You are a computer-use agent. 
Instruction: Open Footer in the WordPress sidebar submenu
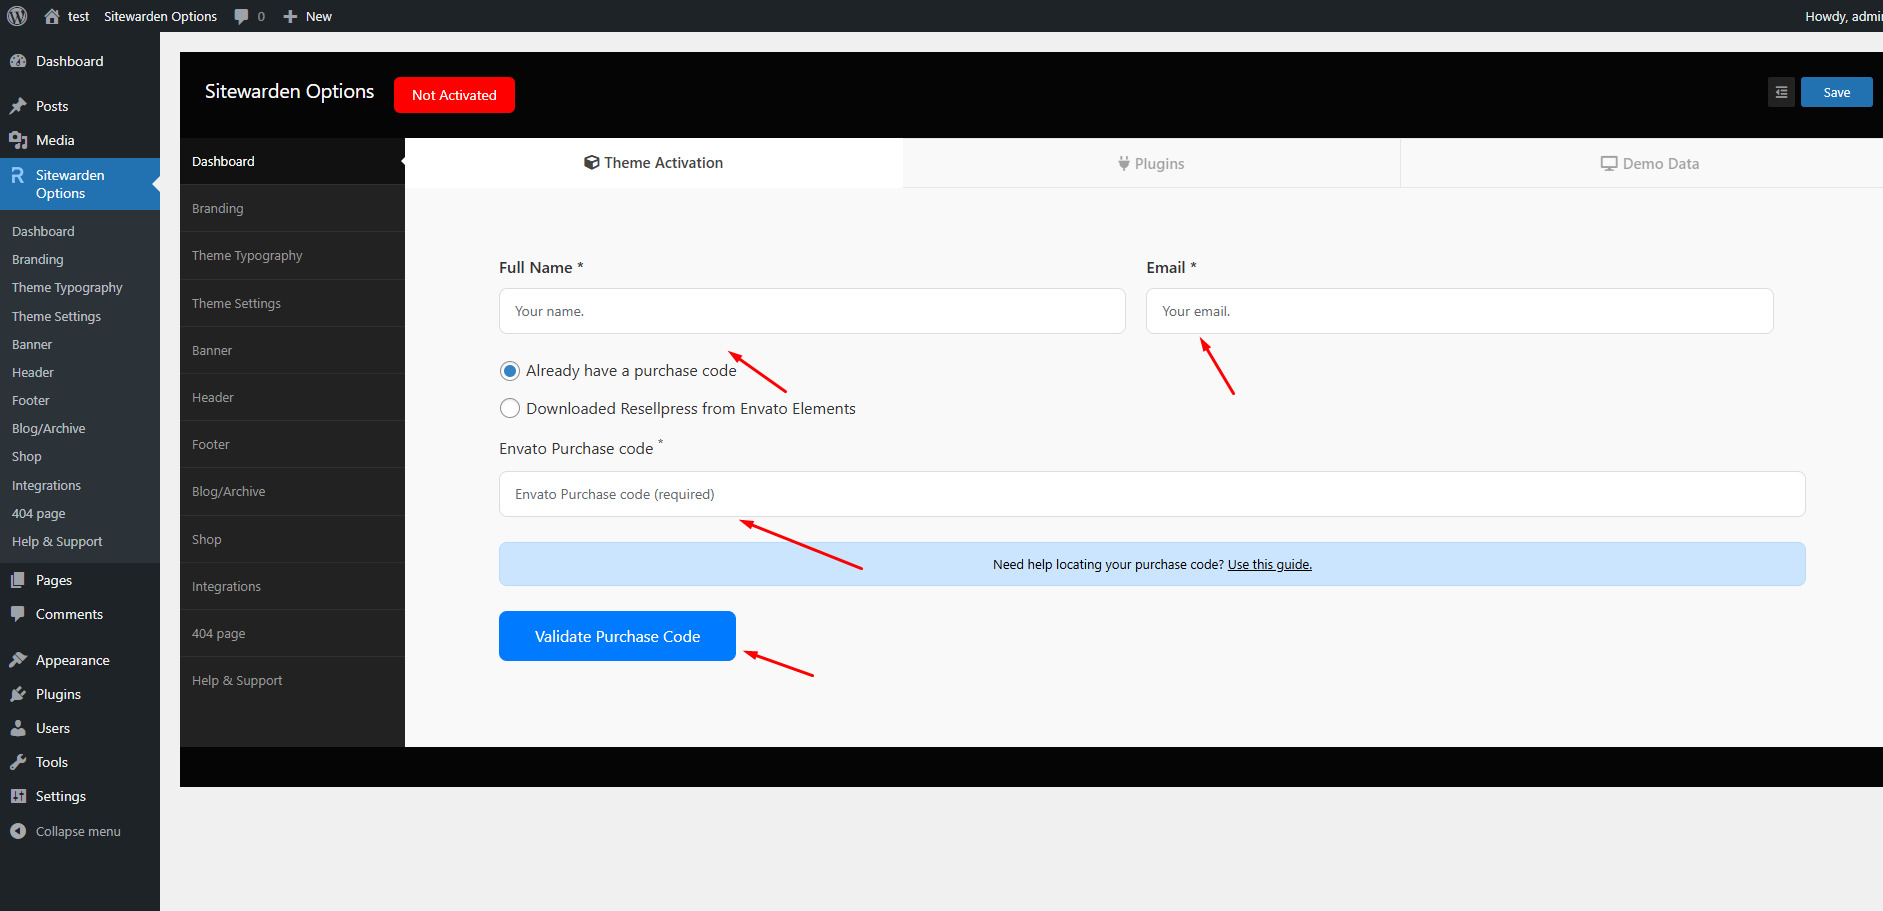click(80, 400)
